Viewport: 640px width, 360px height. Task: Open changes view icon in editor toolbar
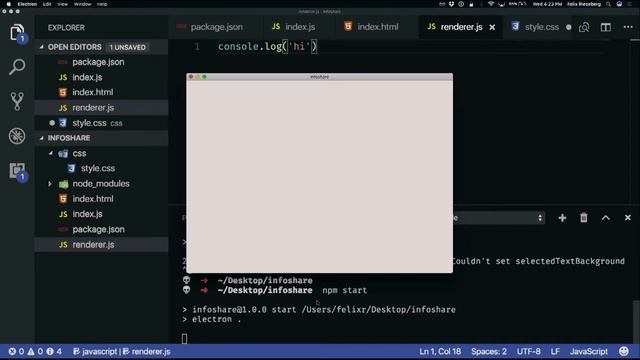[x=584, y=27]
